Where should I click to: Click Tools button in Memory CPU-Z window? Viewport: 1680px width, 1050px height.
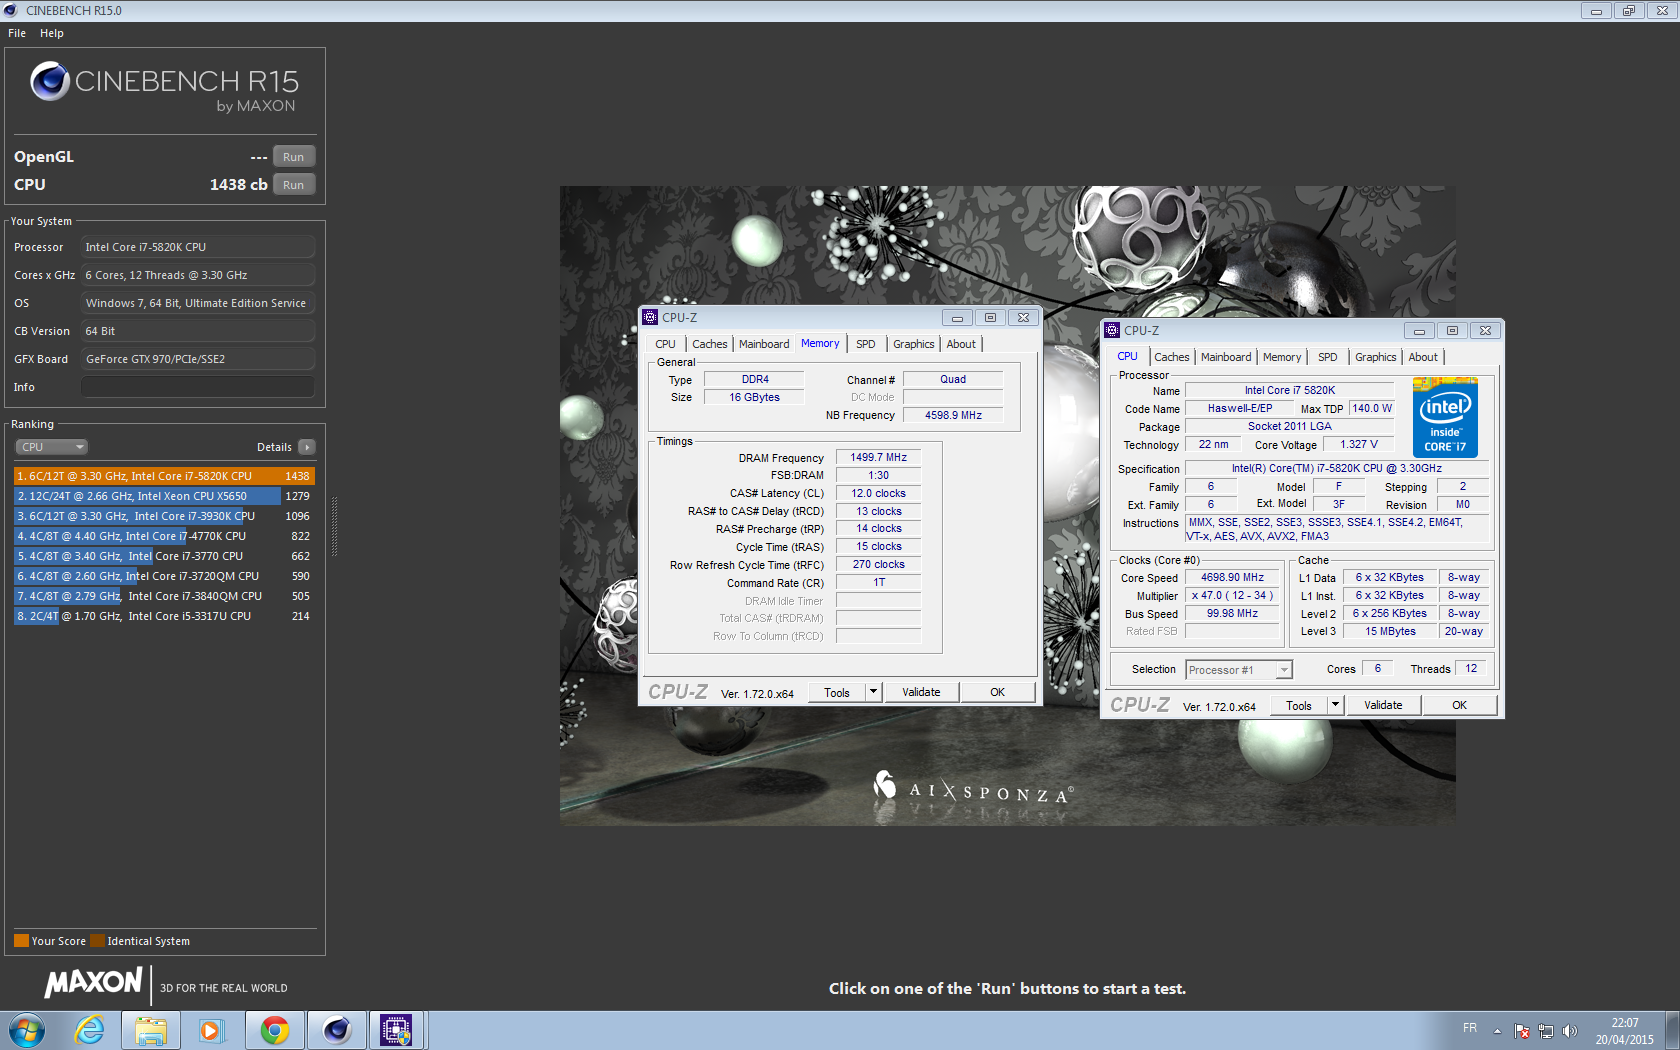coord(837,692)
